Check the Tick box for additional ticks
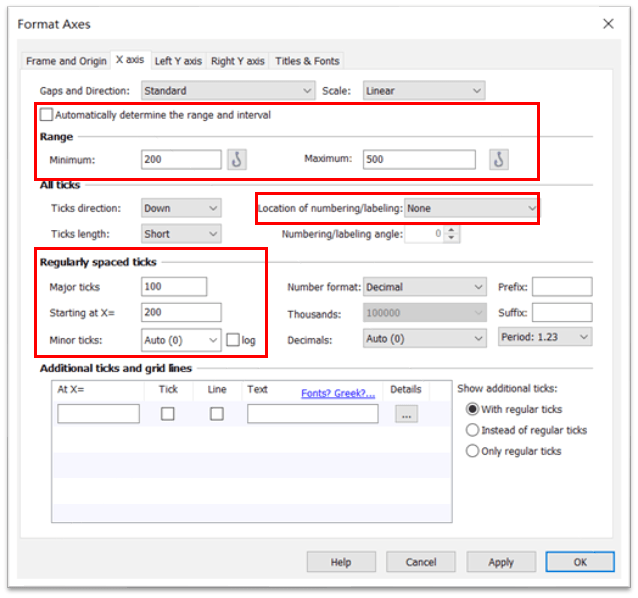Image resolution: width=638 pixels, height=598 pixels. pos(168,414)
